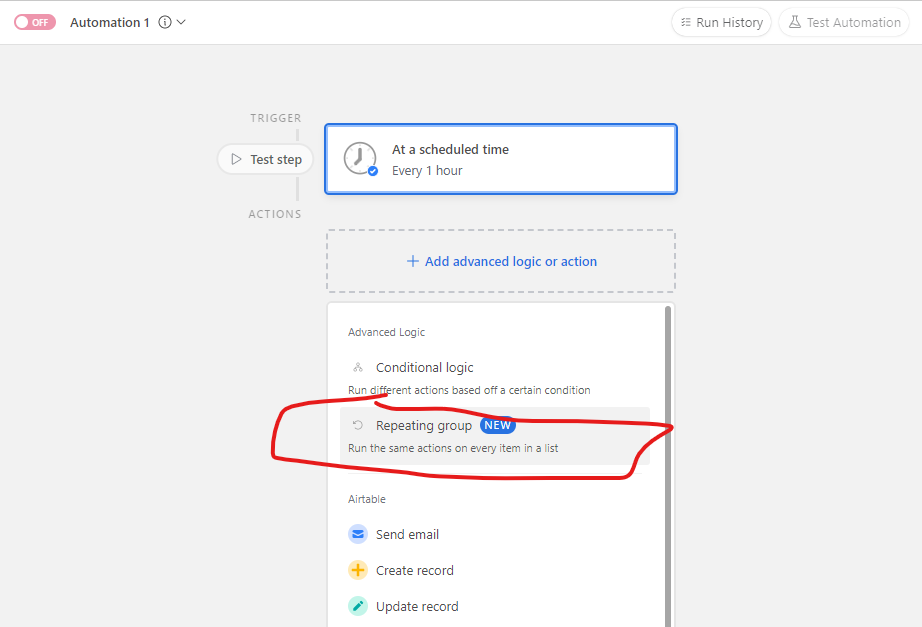This screenshot has height=627, width=922.
Task: Click 'Run the same actions on every item' description
Action: click(453, 448)
